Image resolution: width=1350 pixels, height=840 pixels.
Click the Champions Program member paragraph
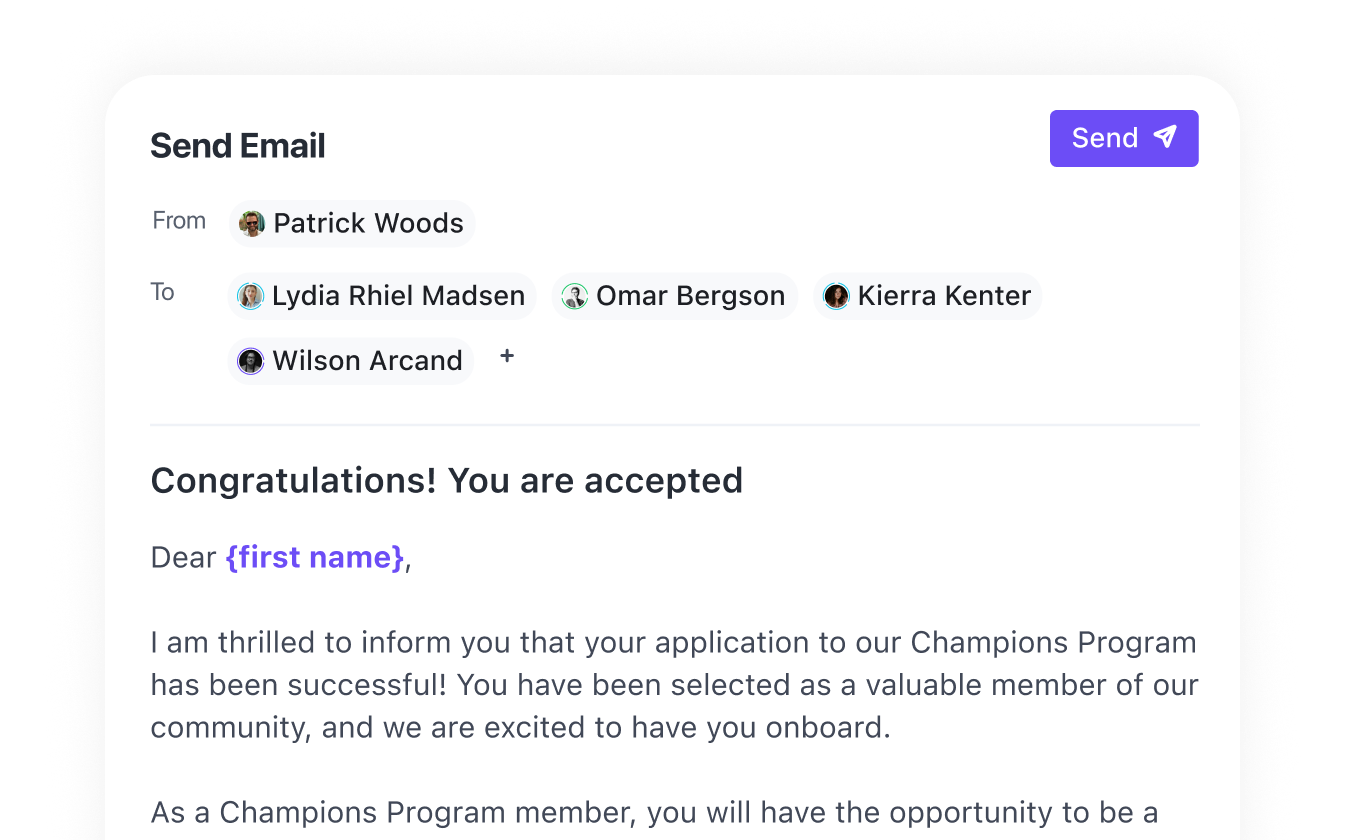(654, 812)
